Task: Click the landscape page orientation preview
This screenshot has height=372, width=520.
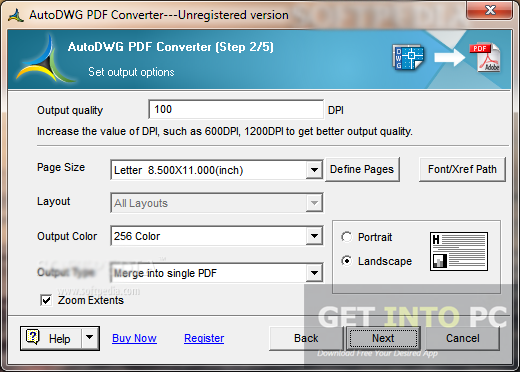Action: (x=459, y=251)
